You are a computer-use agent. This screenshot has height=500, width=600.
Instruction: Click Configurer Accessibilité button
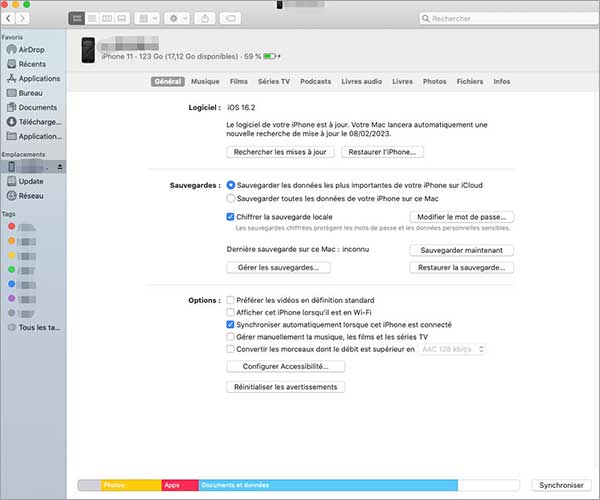click(x=285, y=366)
